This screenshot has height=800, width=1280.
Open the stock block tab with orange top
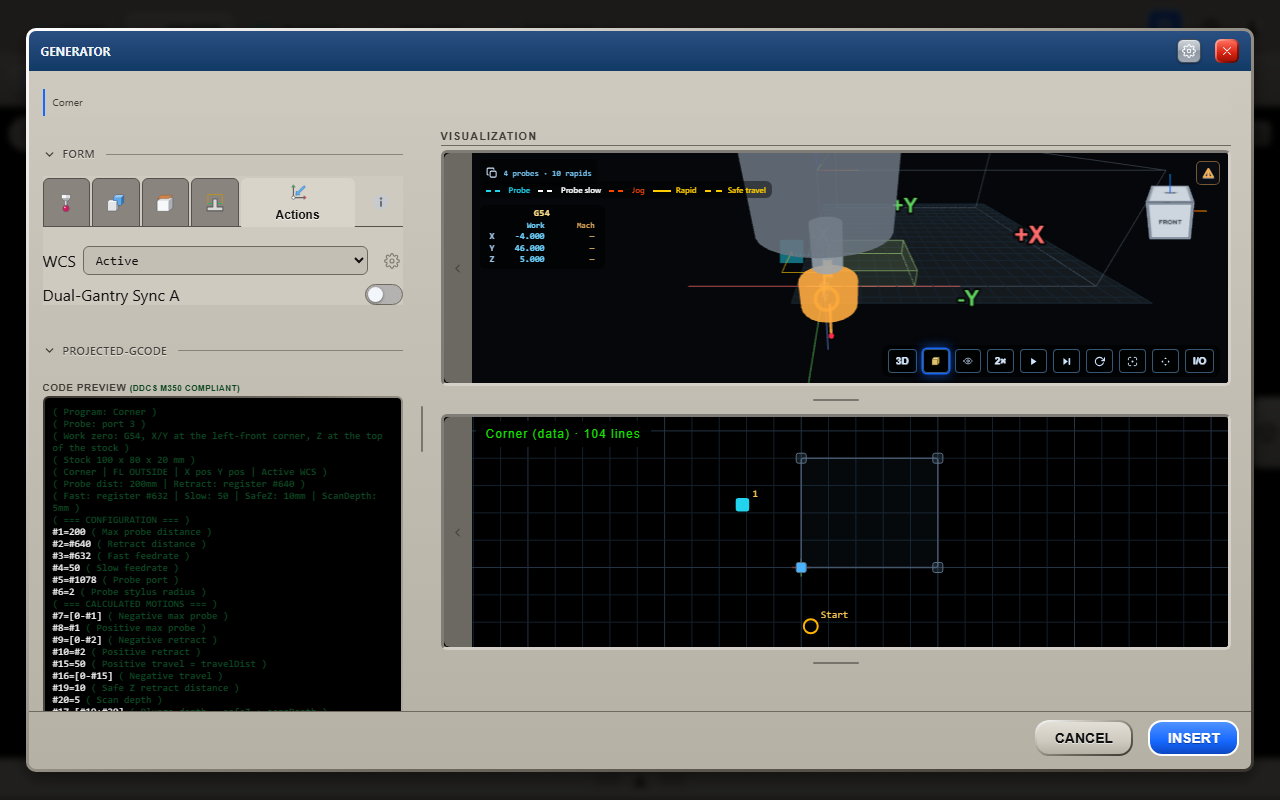[165, 203]
